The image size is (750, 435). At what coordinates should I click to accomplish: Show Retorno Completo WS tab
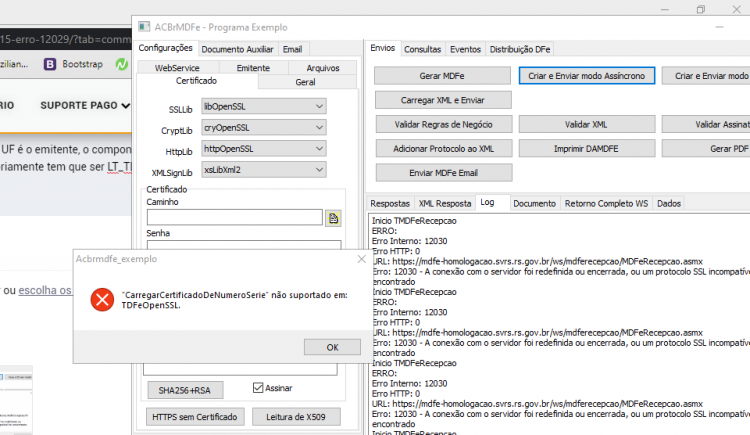[606, 203]
